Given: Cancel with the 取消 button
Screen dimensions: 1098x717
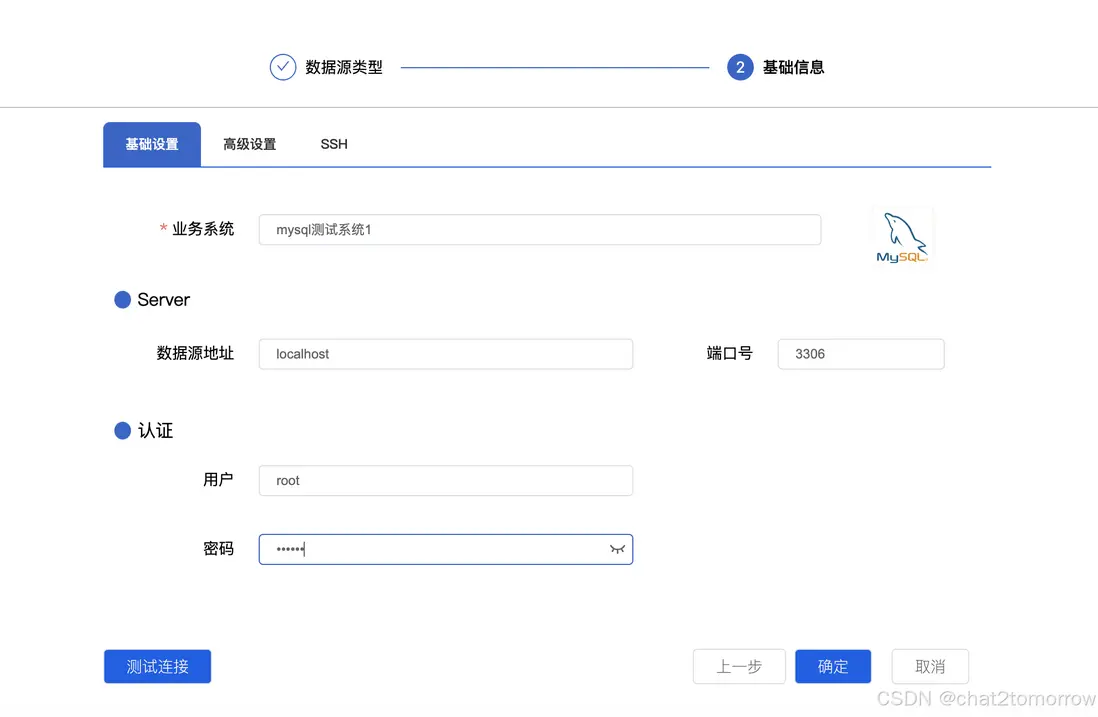Looking at the screenshot, I should [930, 667].
